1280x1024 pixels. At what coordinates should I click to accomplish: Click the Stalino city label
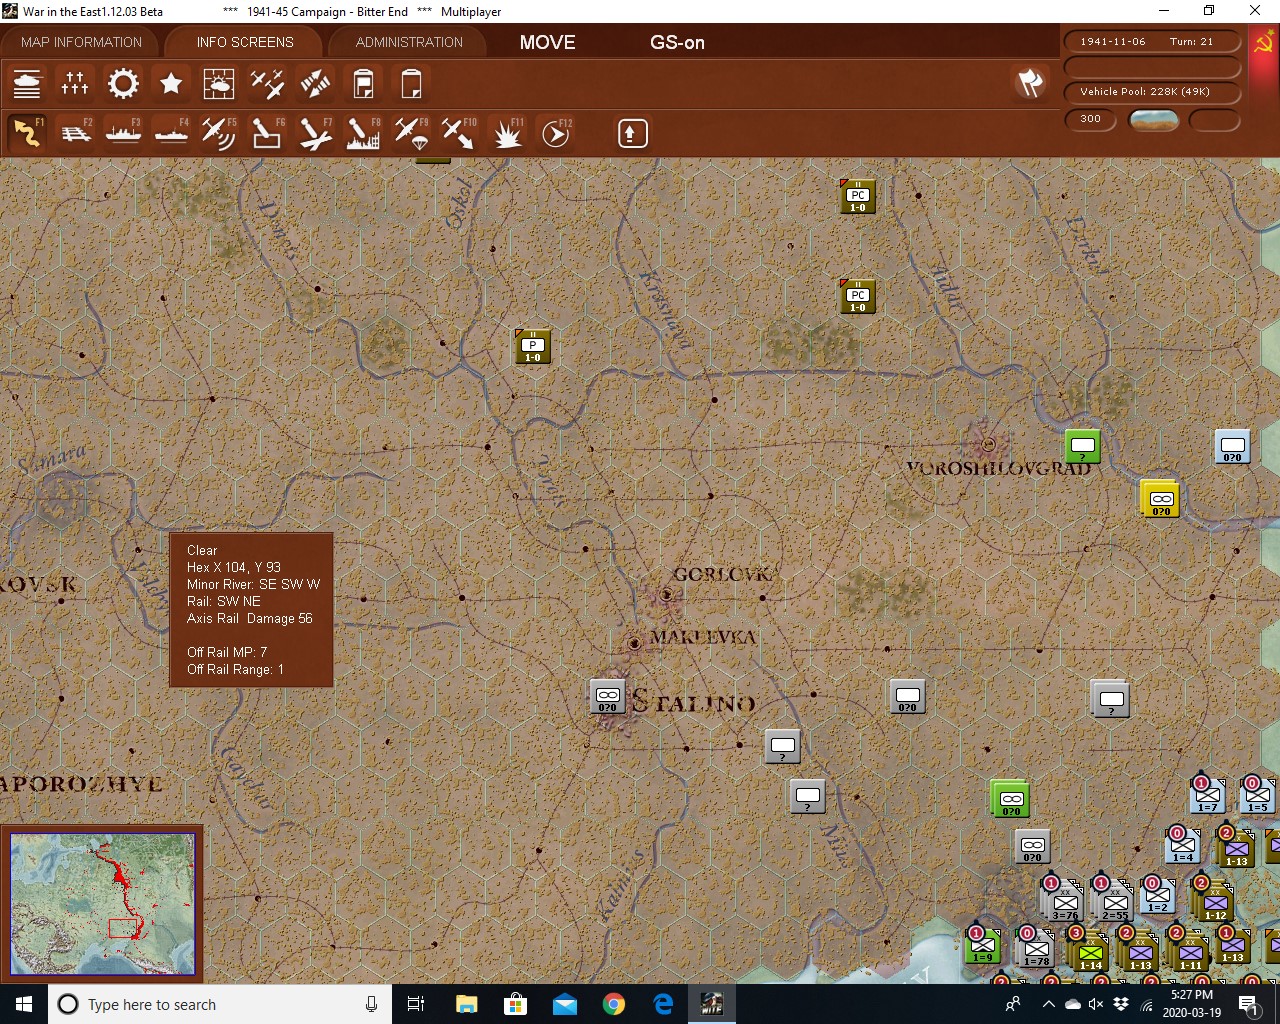coord(694,701)
